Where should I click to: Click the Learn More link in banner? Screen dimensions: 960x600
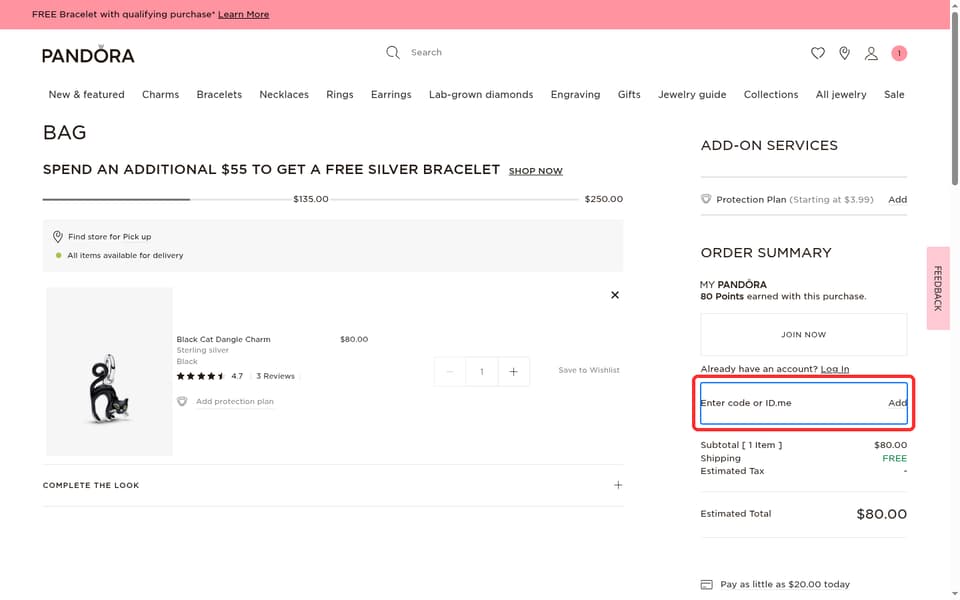point(243,14)
